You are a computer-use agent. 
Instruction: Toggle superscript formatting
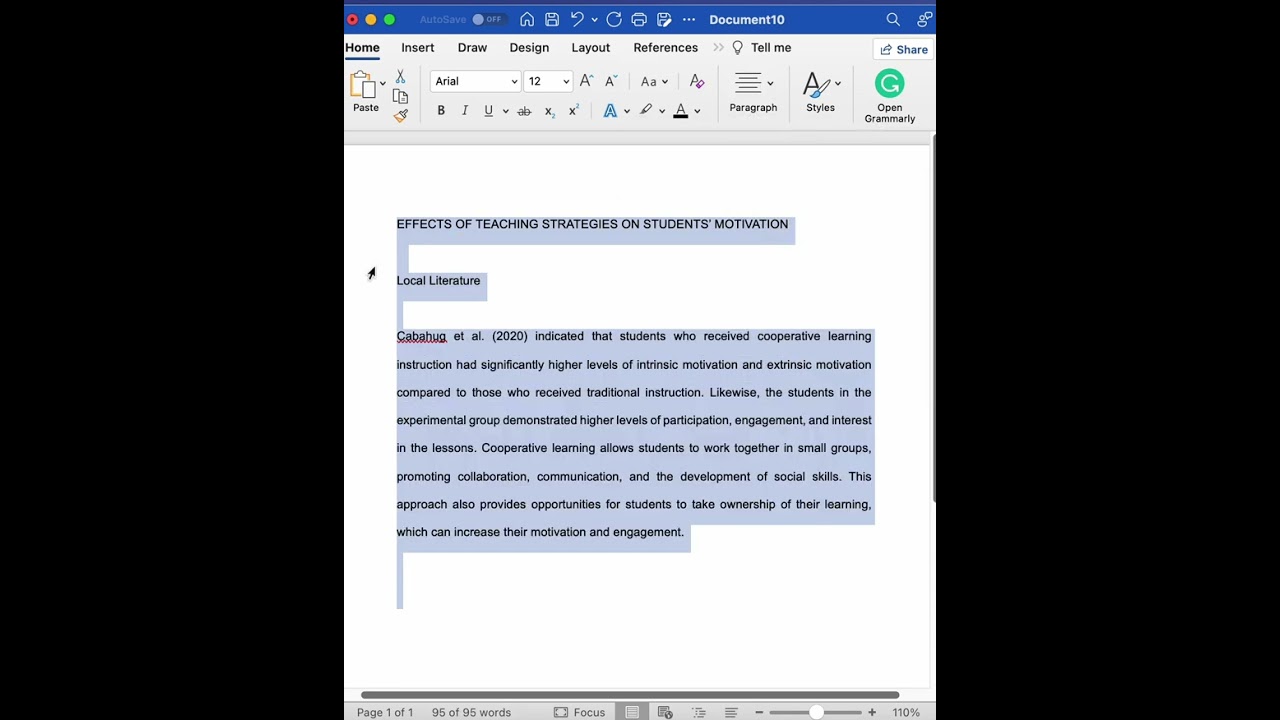coord(573,111)
